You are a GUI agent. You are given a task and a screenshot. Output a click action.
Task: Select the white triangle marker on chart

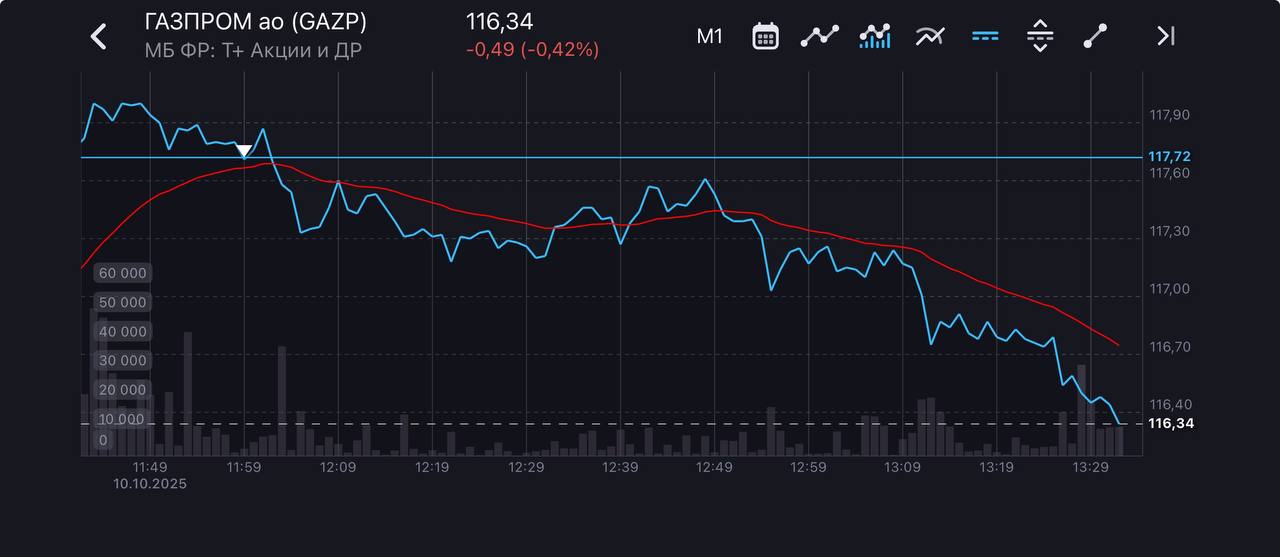(244, 152)
